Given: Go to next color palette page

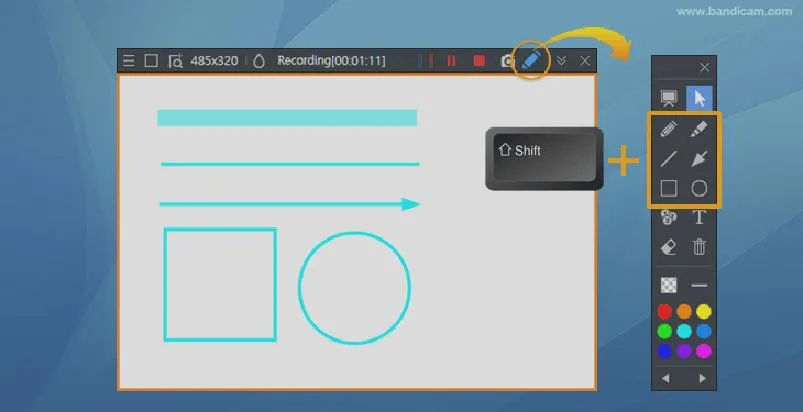Looking at the screenshot, I should click(702, 378).
